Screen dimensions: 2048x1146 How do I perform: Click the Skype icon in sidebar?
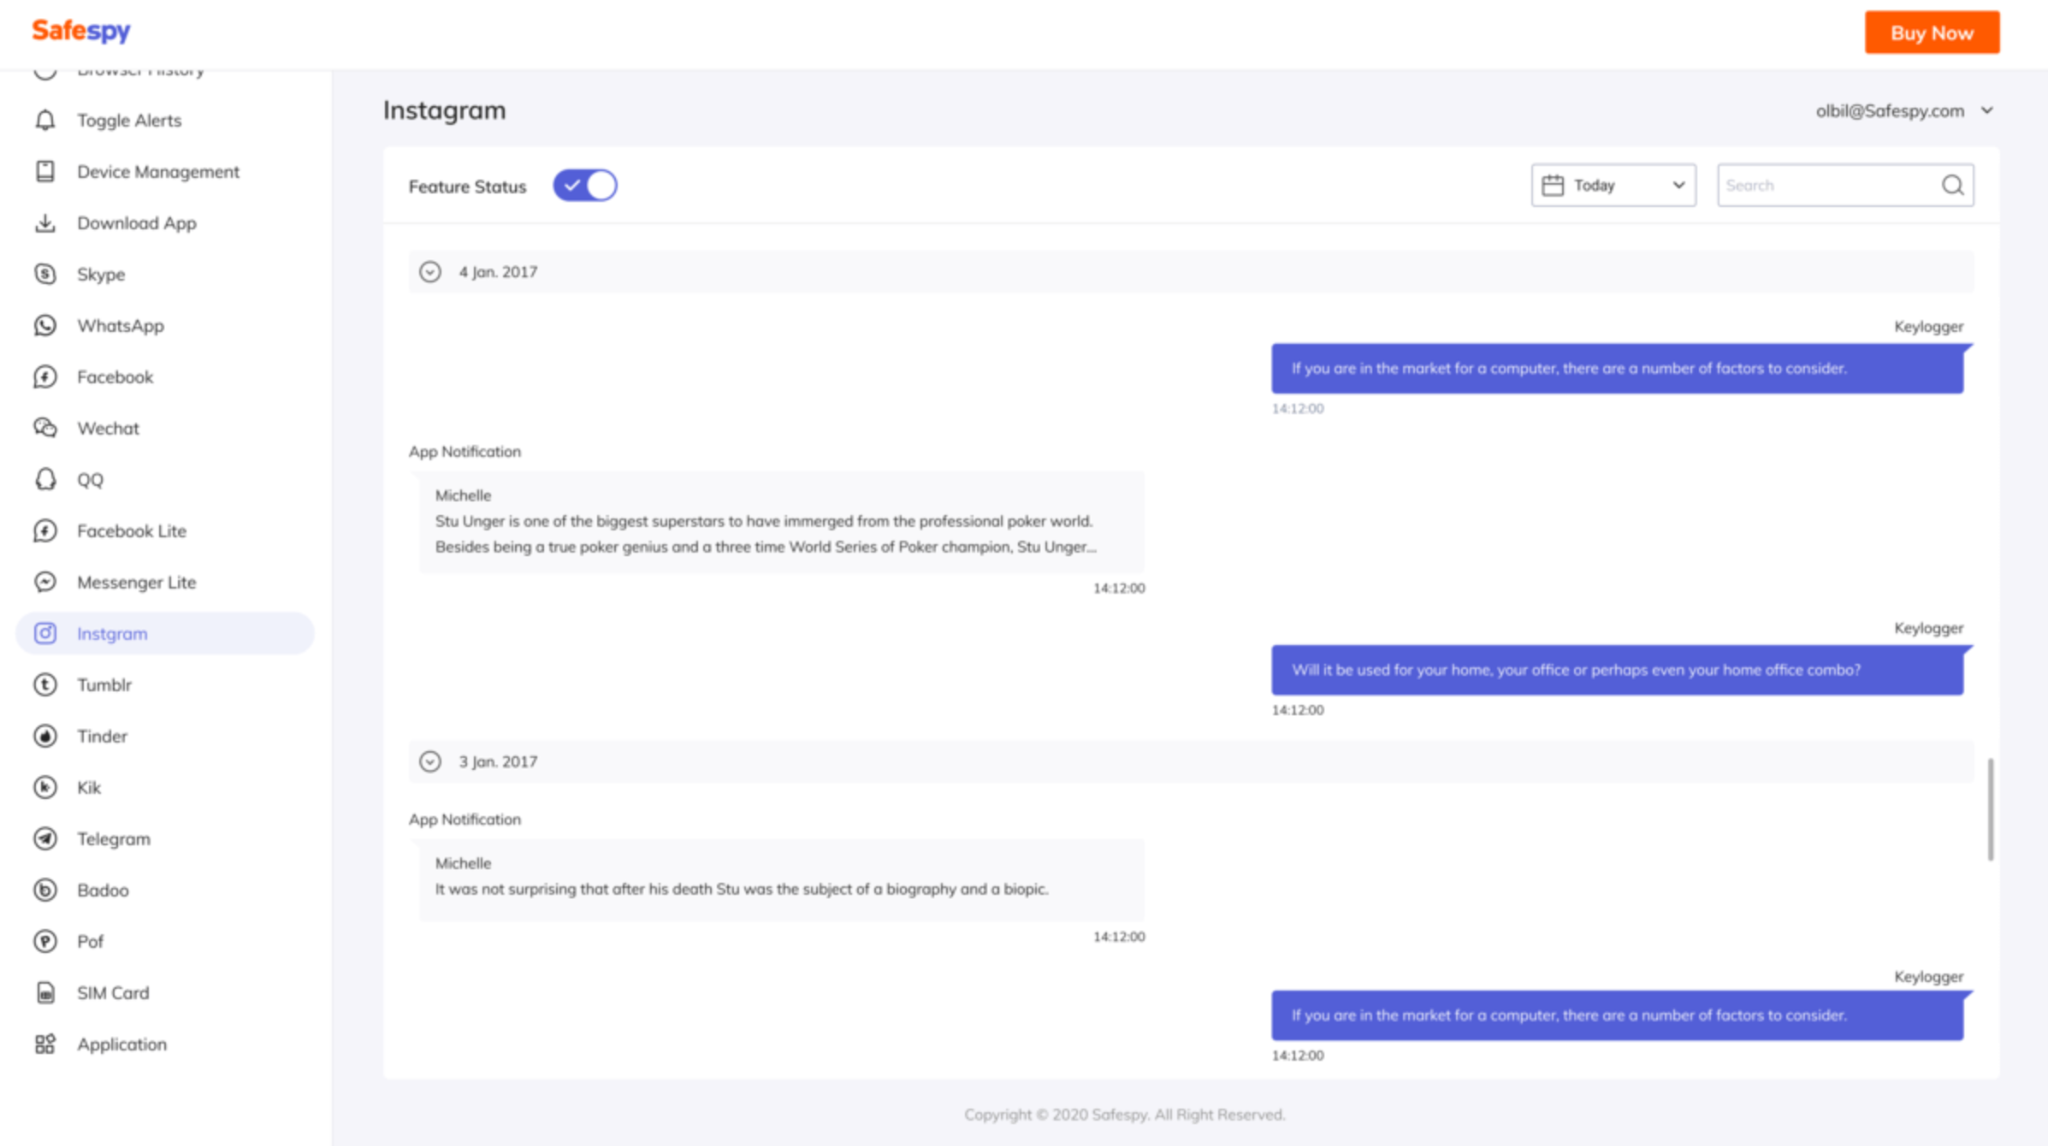[x=45, y=274]
